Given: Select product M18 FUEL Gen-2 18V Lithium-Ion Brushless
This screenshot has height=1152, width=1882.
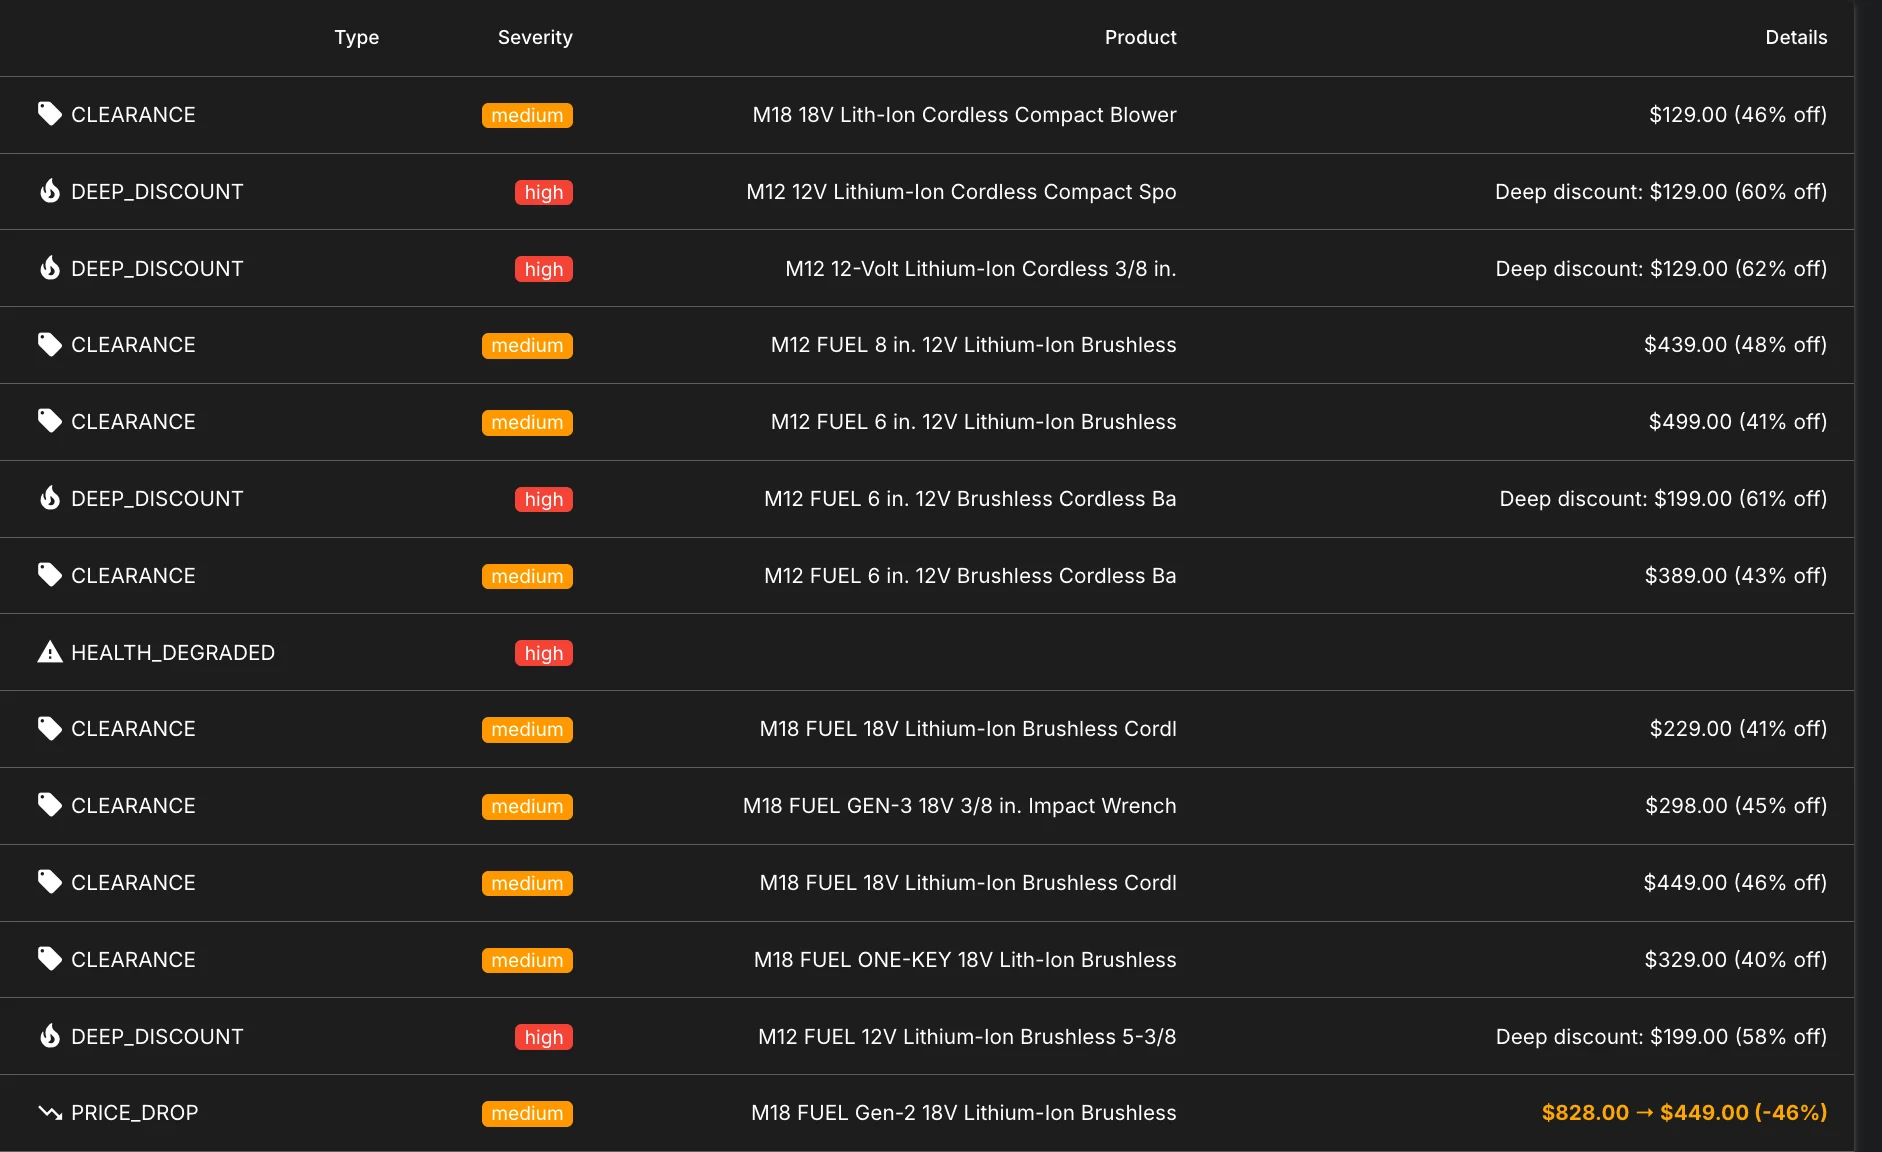Looking at the screenshot, I should [964, 1113].
